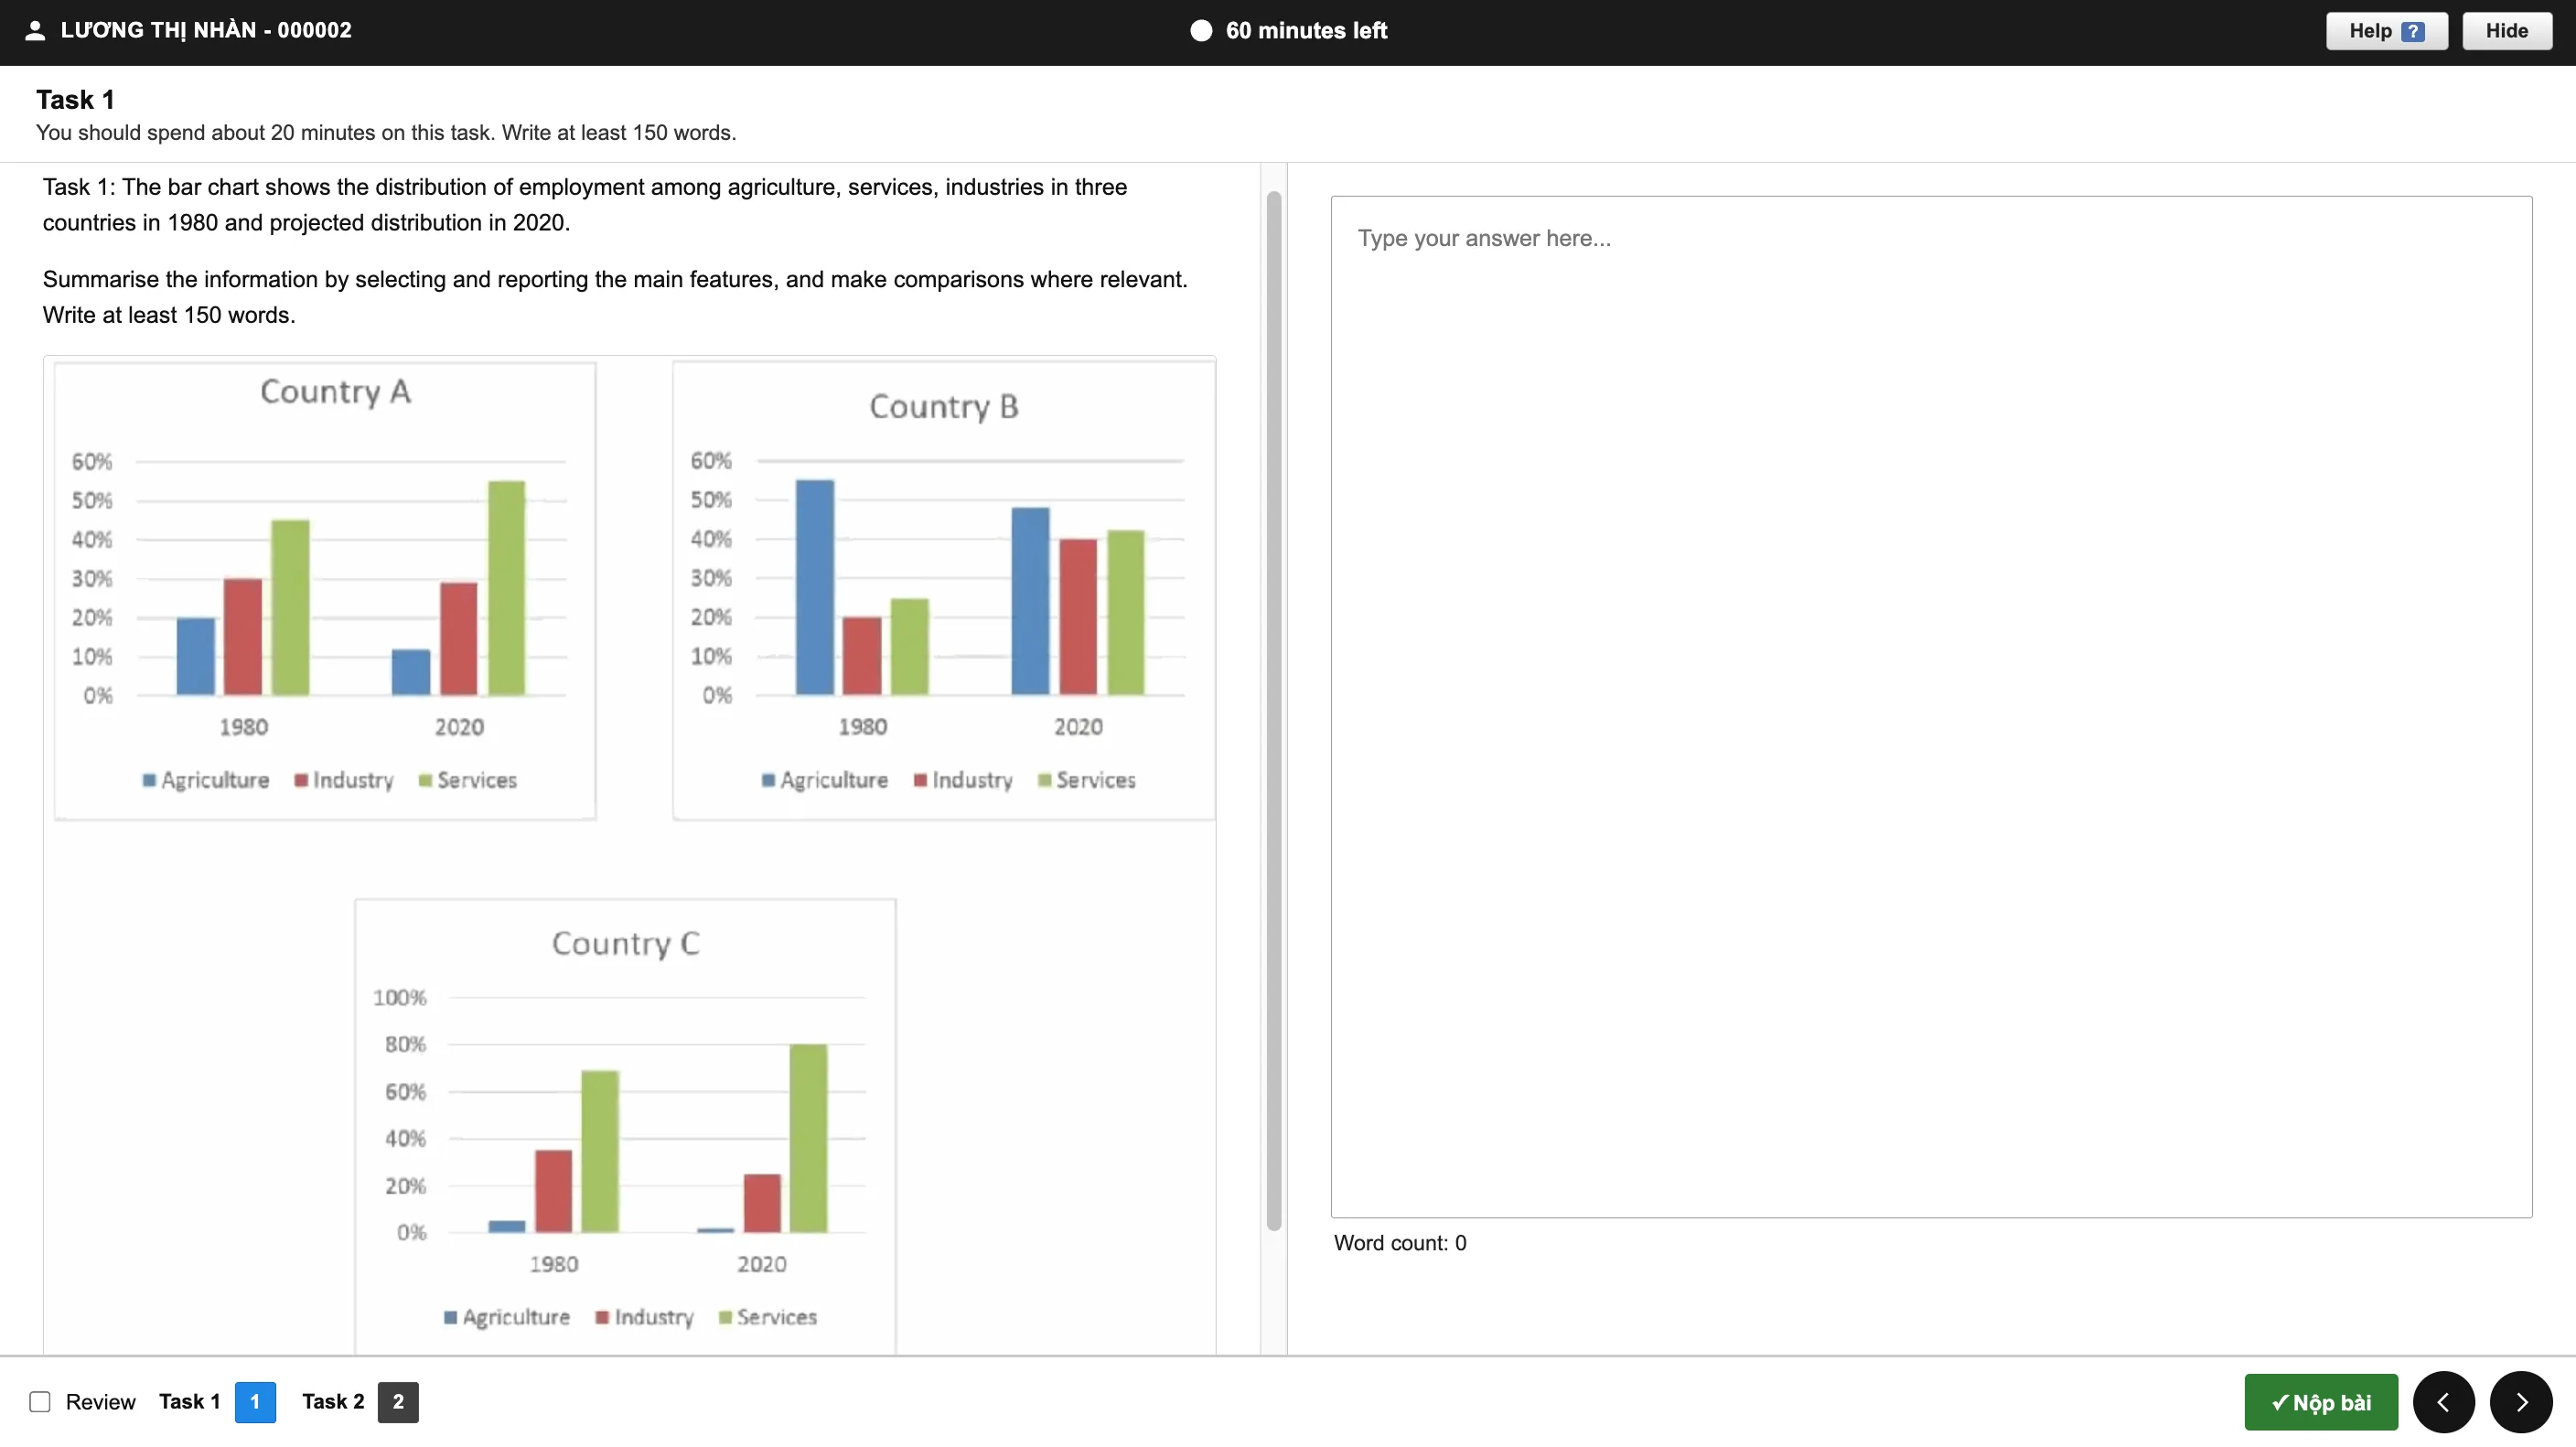Go to next question arrow
The width and height of the screenshot is (2576, 1447).
(x=2521, y=1402)
